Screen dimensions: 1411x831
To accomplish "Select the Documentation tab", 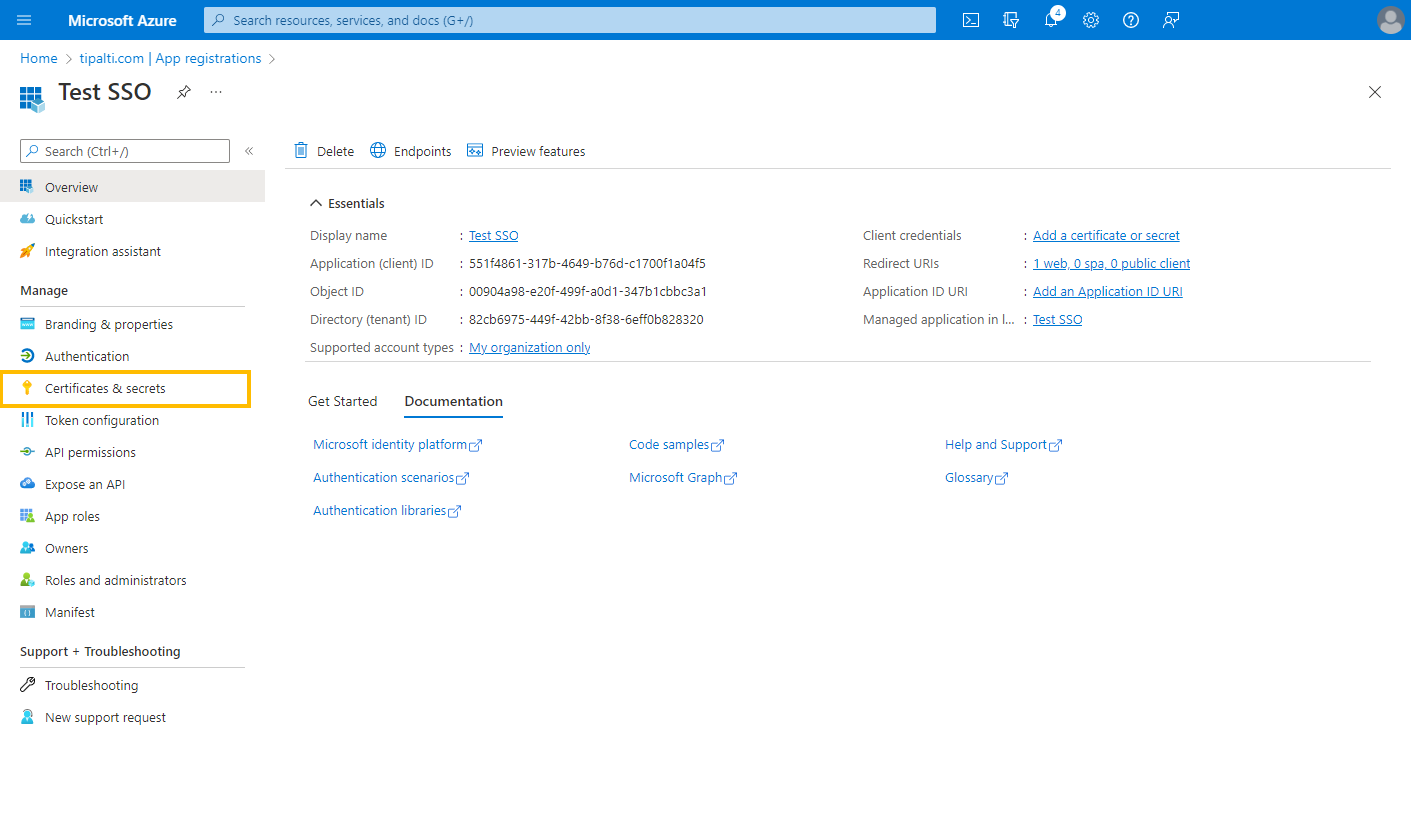I will pos(453,401).
